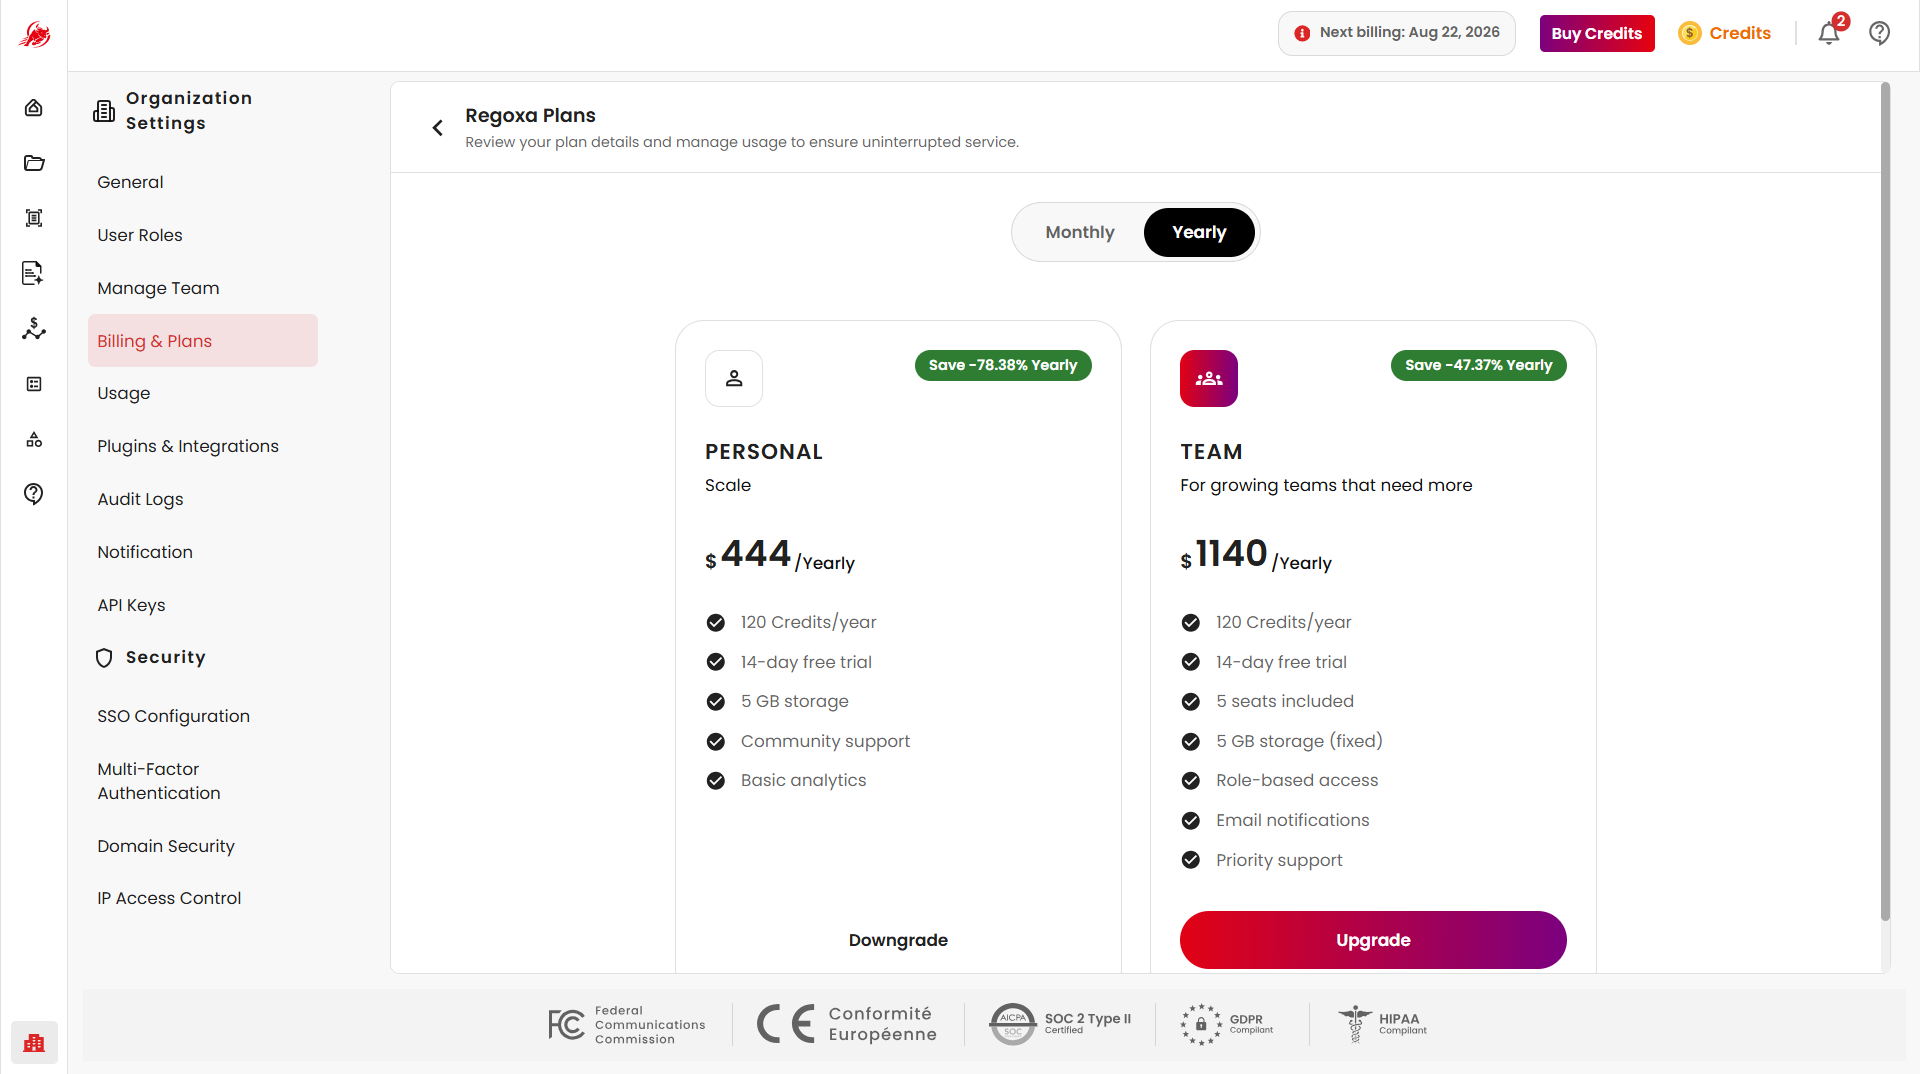The image size is (1920, 1074).
Task: Click the TEAM plan title
Action: 1211,452
